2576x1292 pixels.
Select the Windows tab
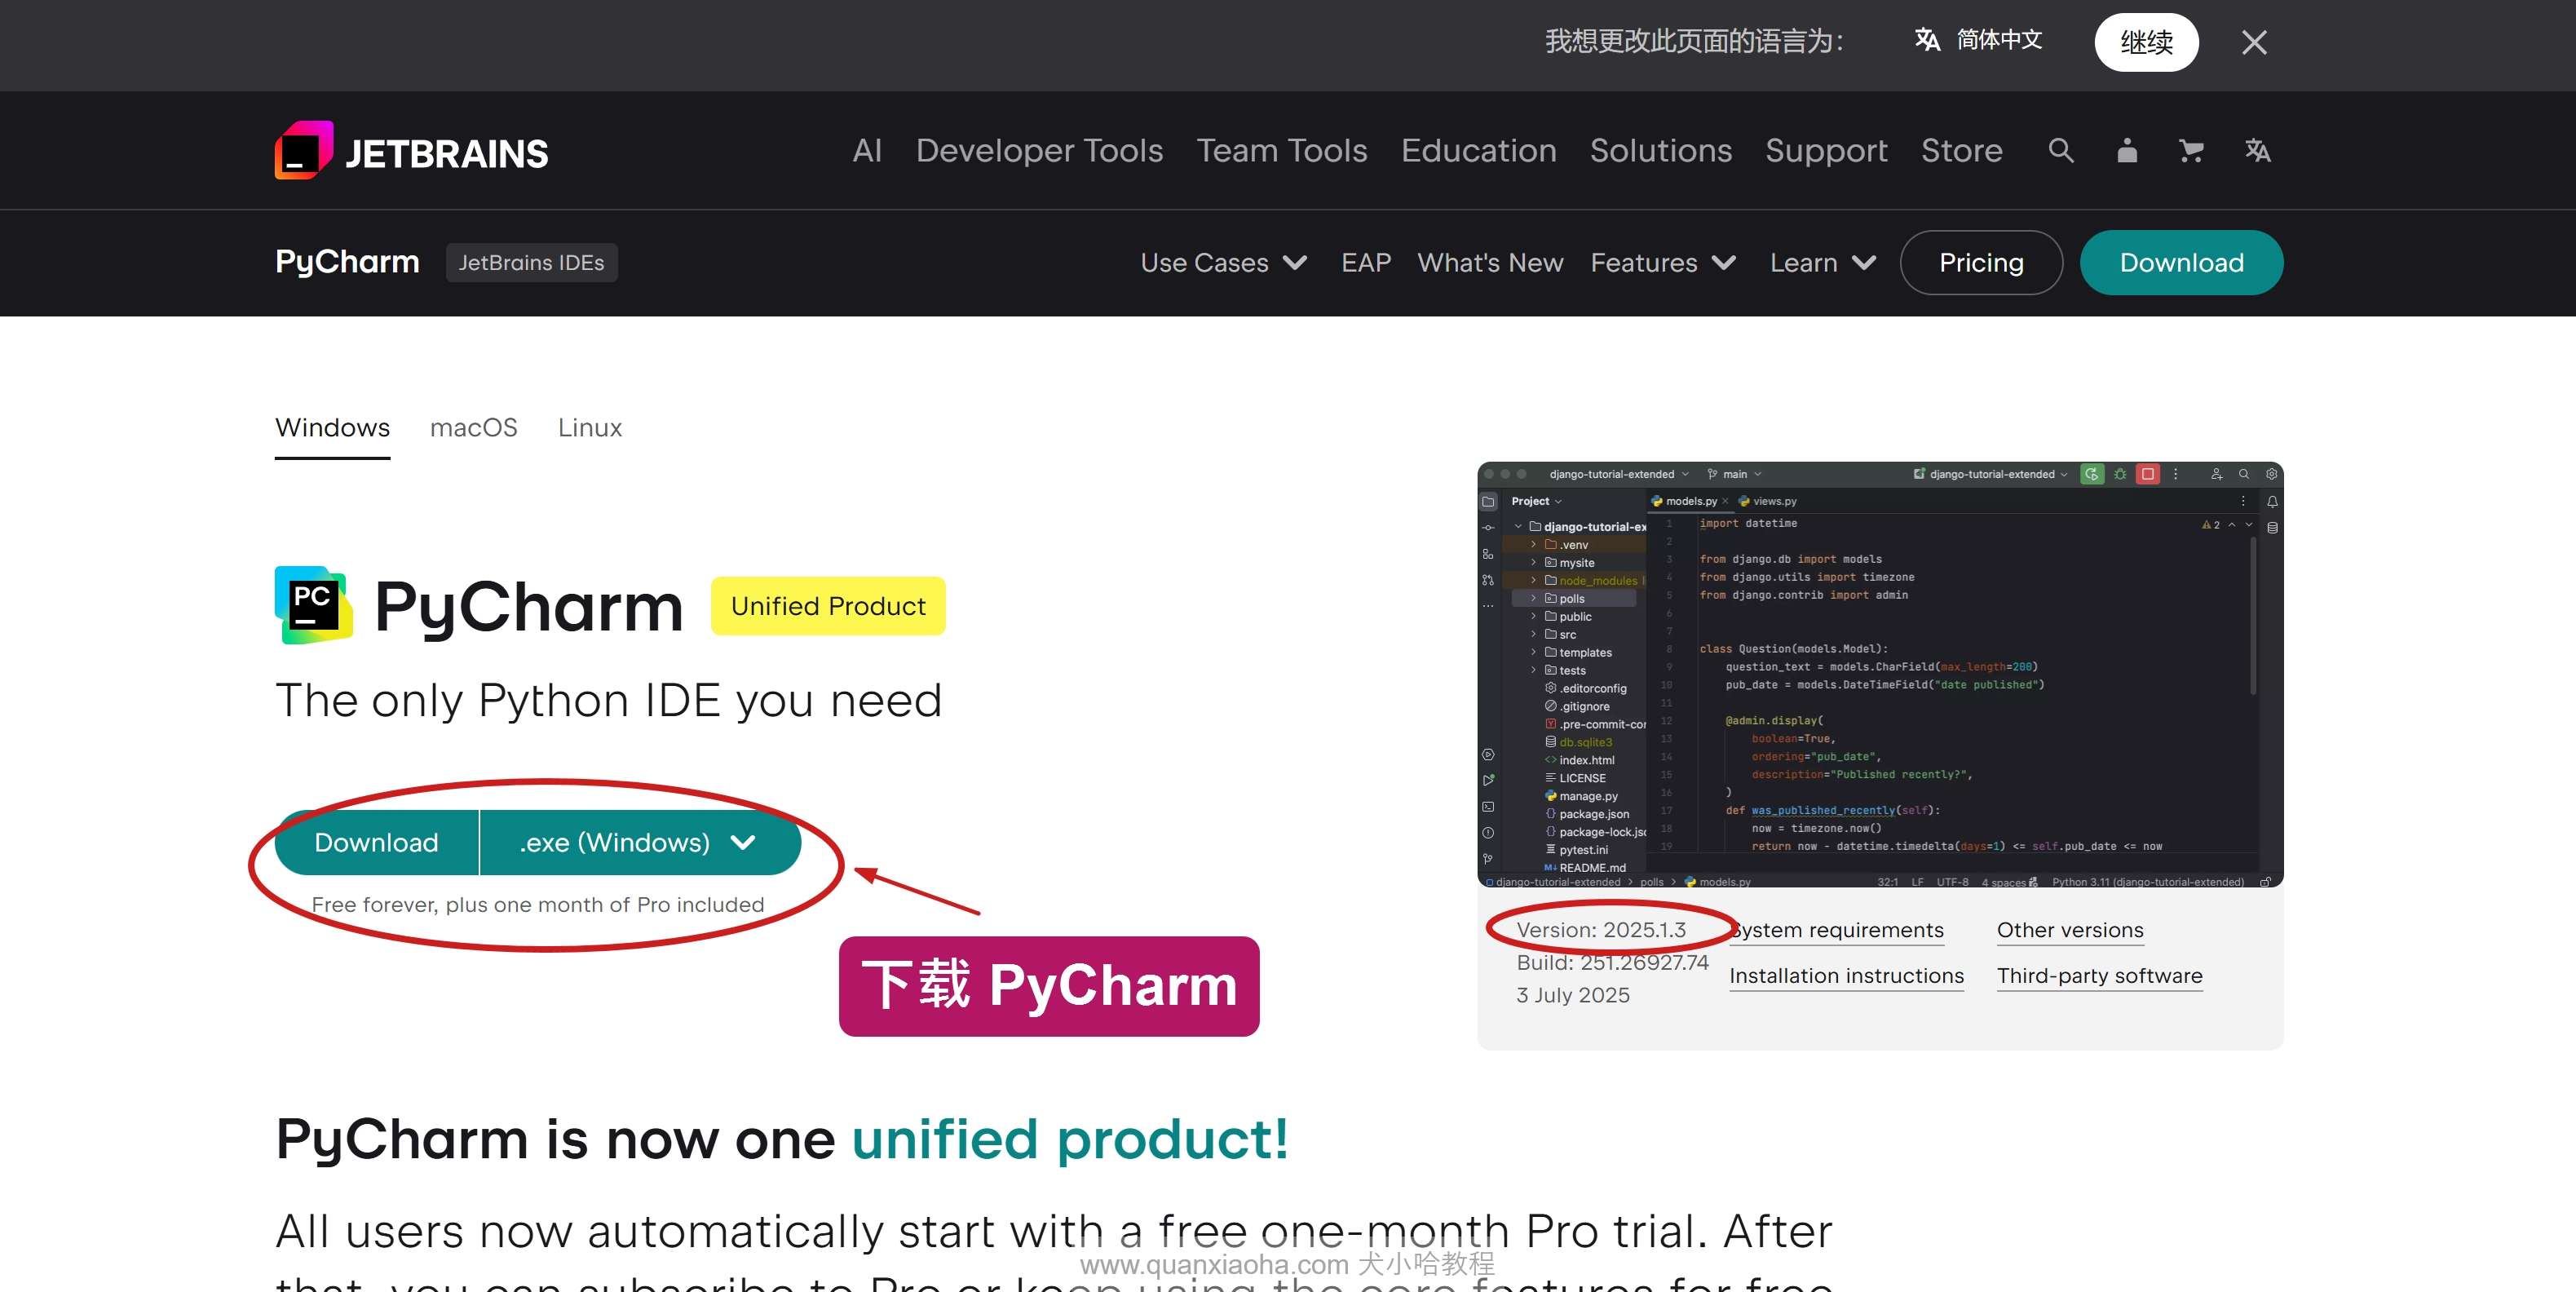(332, 427)
